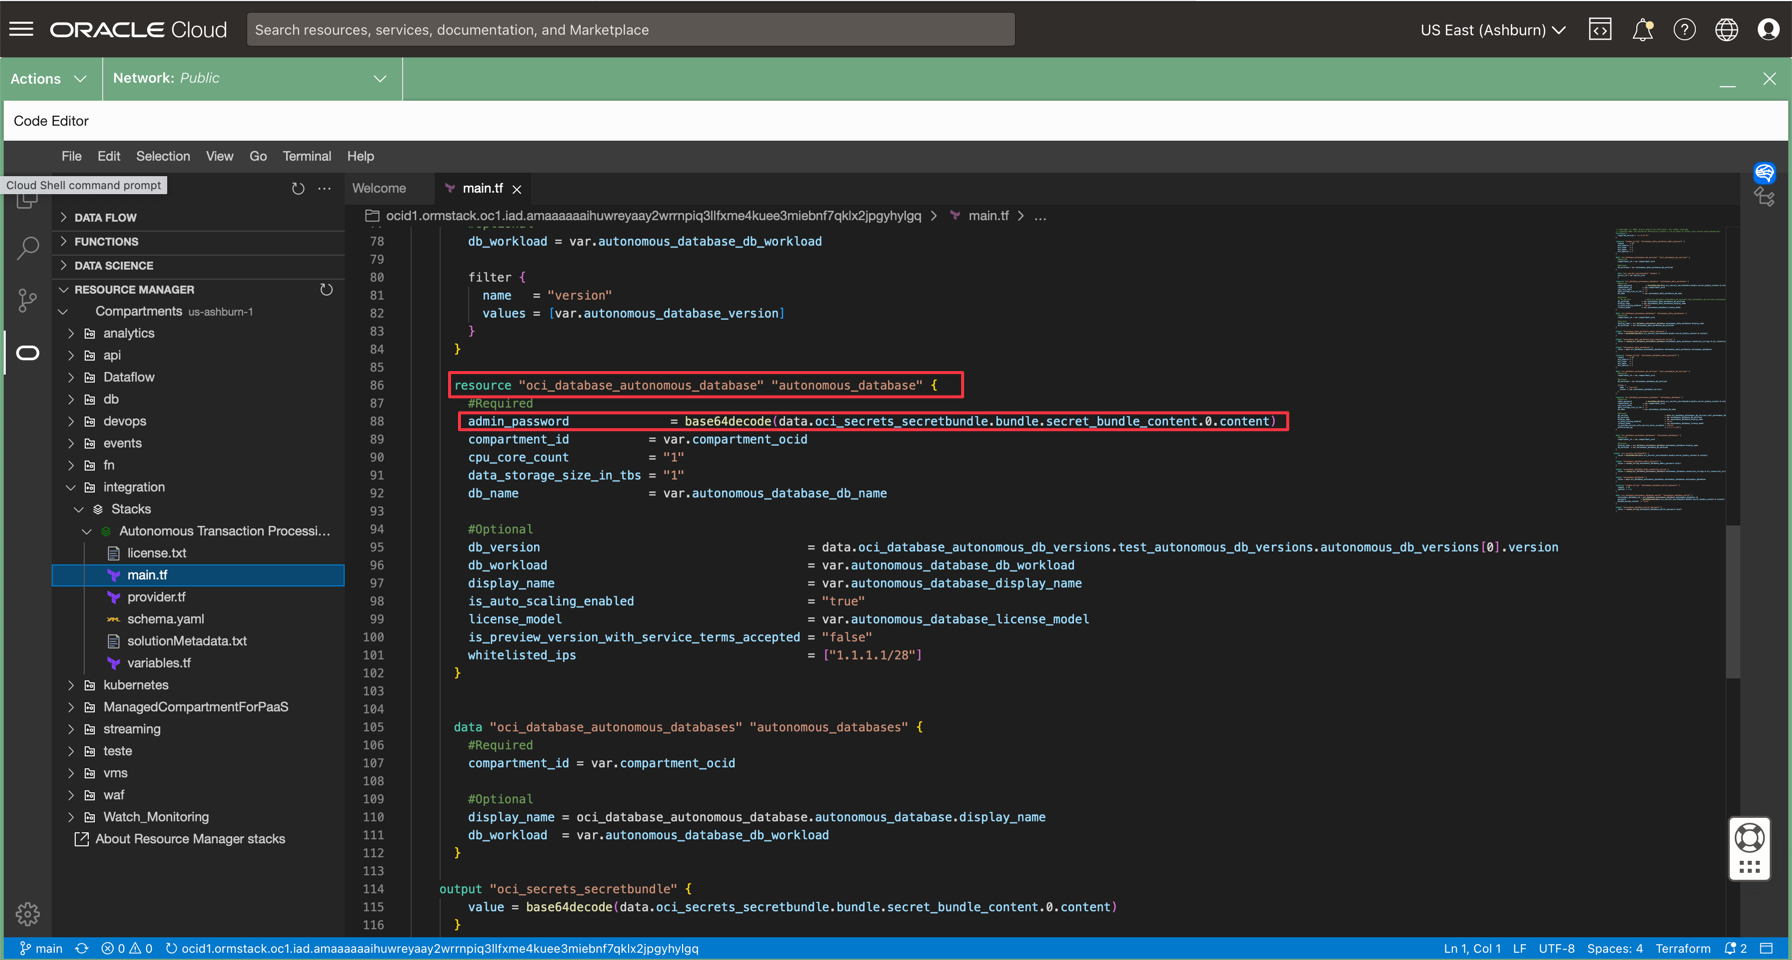The height and width of the screenshot is (960, 1792).
Task: Open the Oracle Cloud navigation hamburger menu
Action: pos(21,29)
